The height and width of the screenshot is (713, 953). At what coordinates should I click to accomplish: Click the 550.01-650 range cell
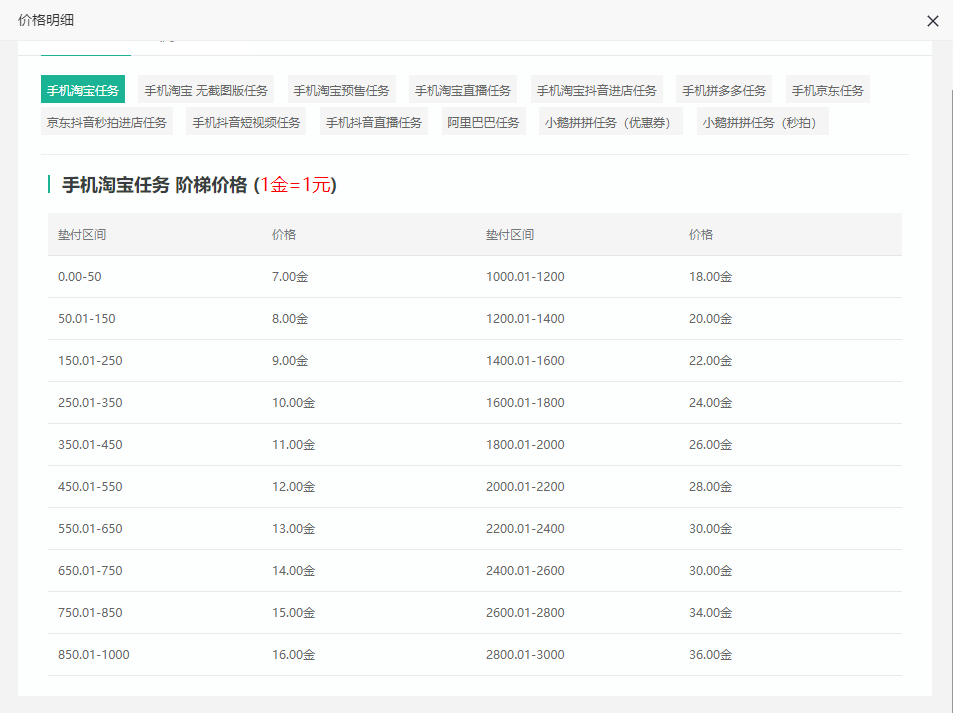point(90,528)
